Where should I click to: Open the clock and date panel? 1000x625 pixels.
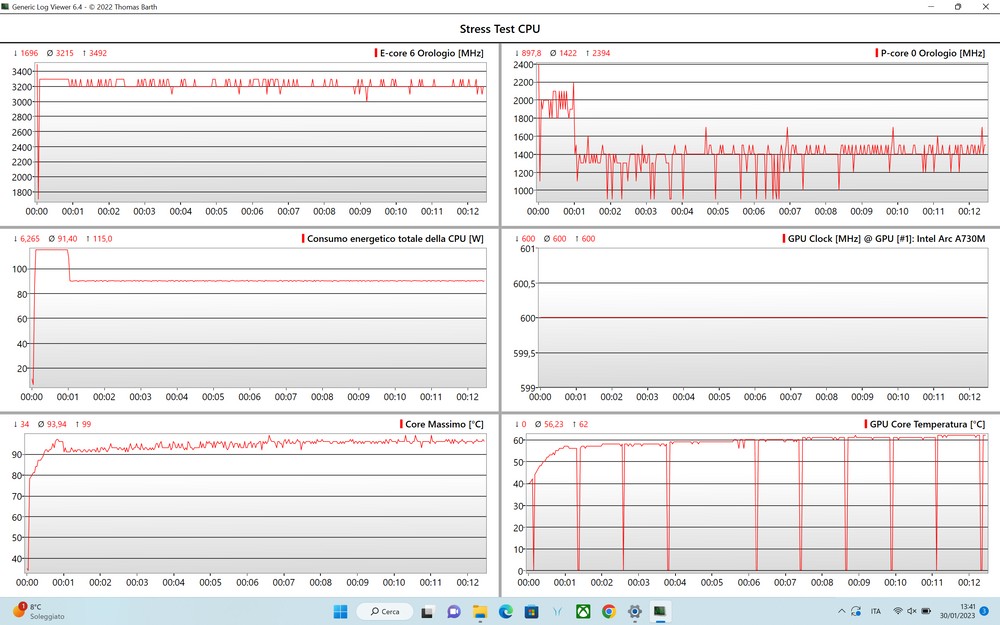coord(957,611)
